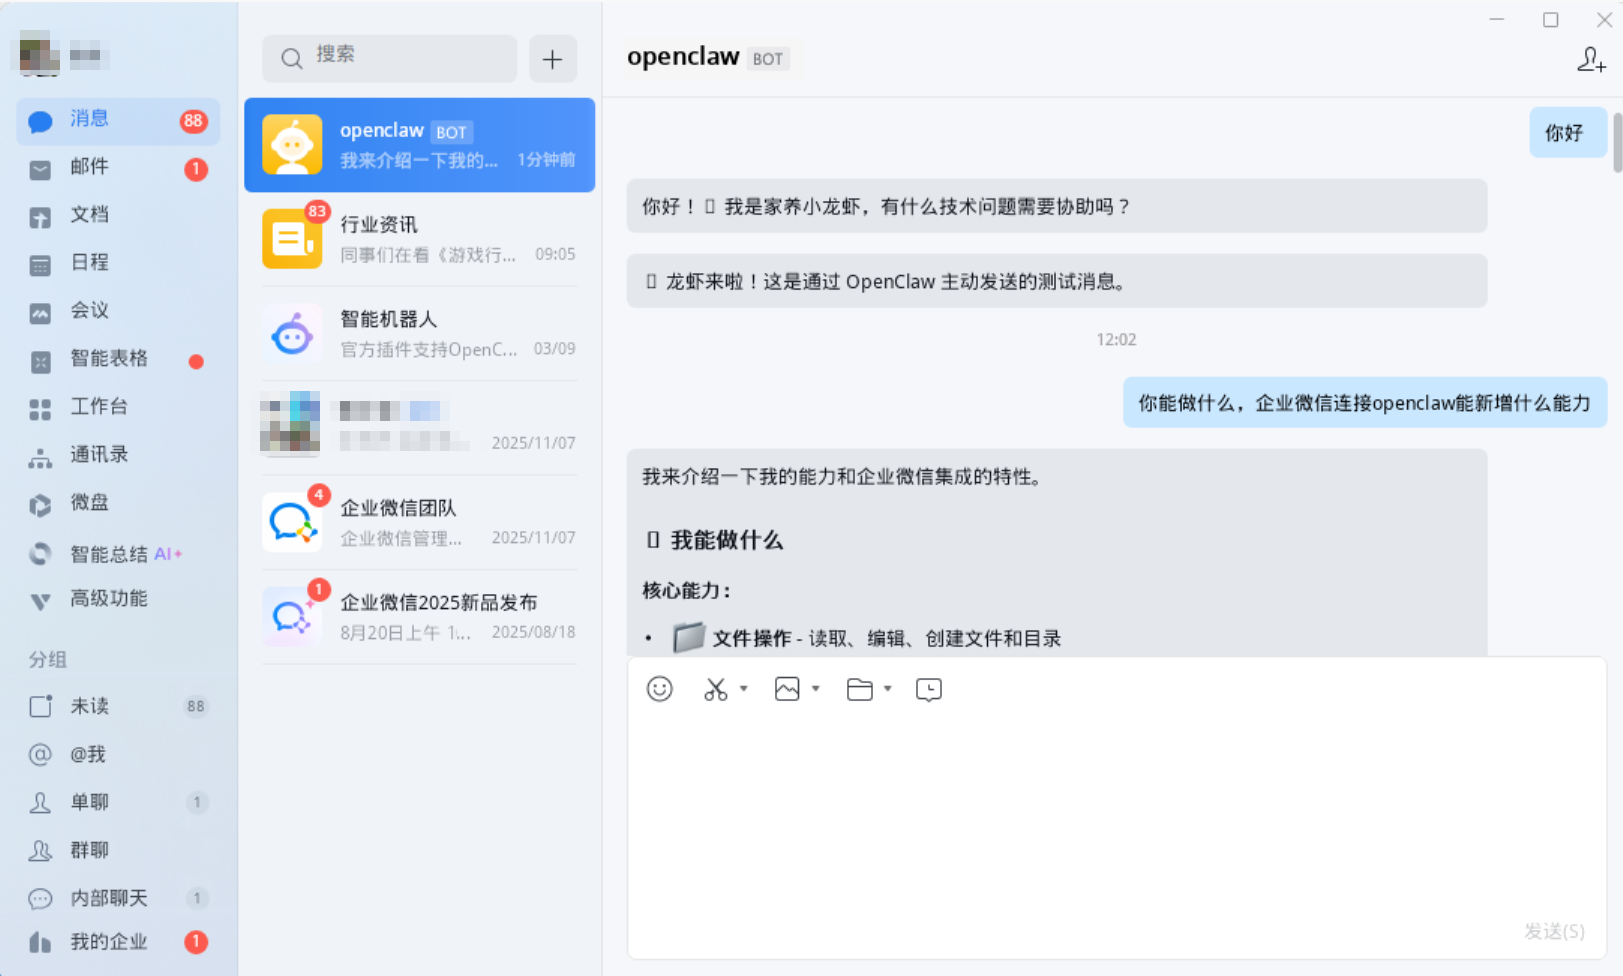
Task: Switch to 日程 calendar section
Action: point(89,263)
